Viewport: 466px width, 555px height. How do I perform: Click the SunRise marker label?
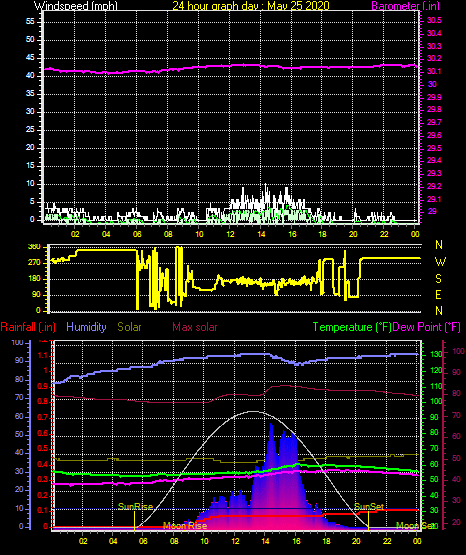coord(135,507)
